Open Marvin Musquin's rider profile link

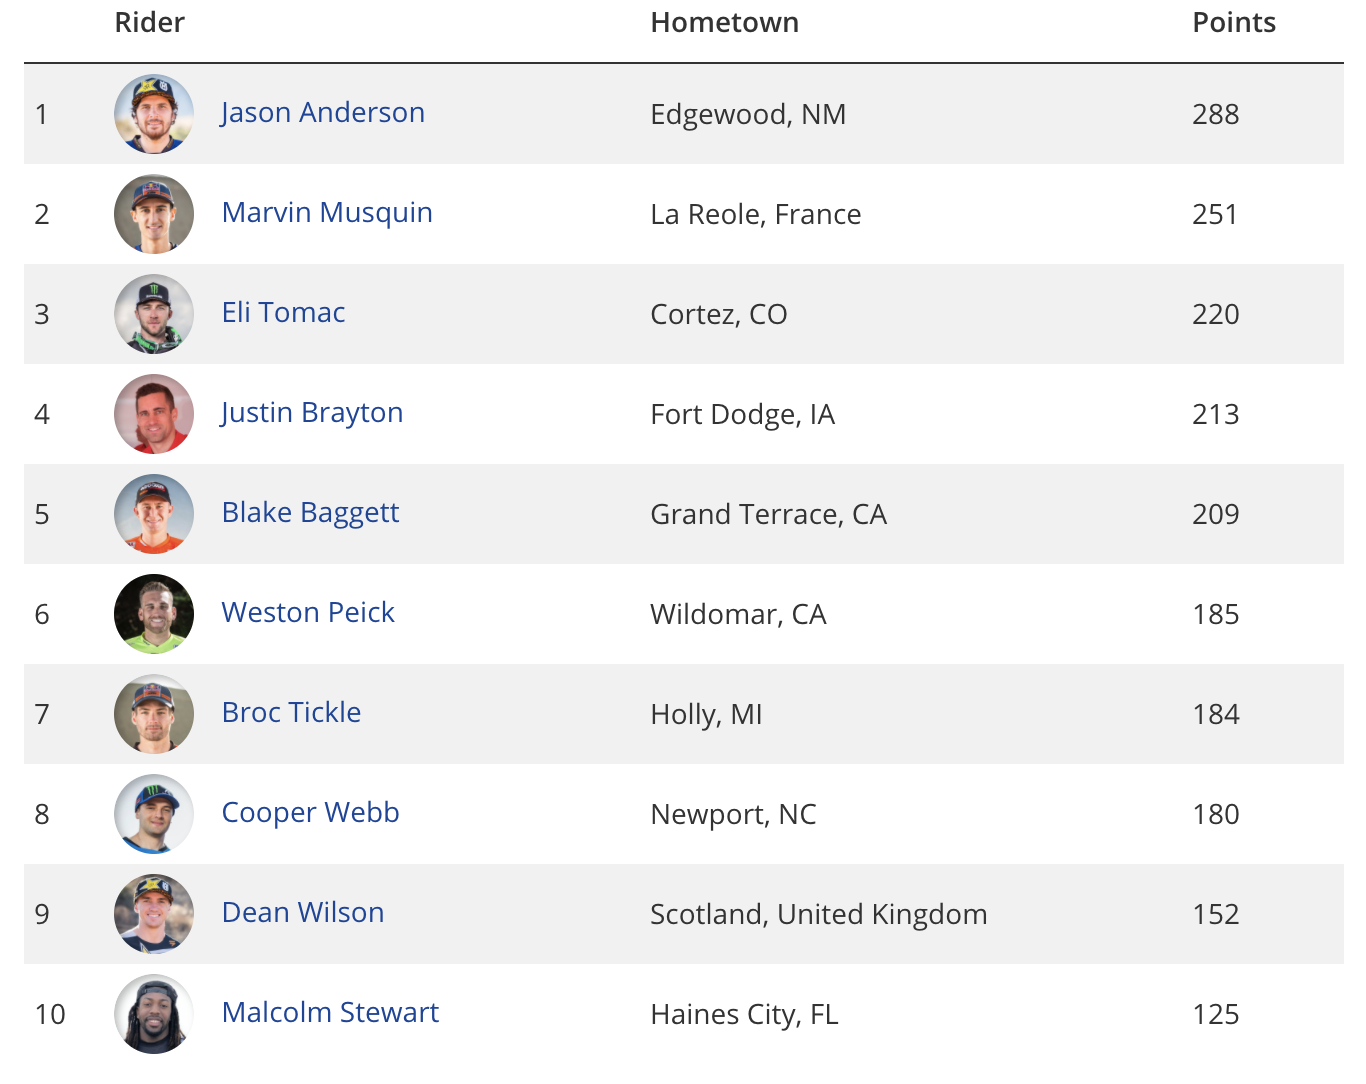327,213
